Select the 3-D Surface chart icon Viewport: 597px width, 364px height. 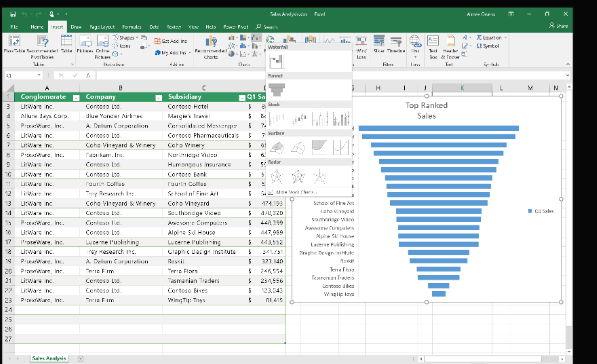(x=277, y=147)
